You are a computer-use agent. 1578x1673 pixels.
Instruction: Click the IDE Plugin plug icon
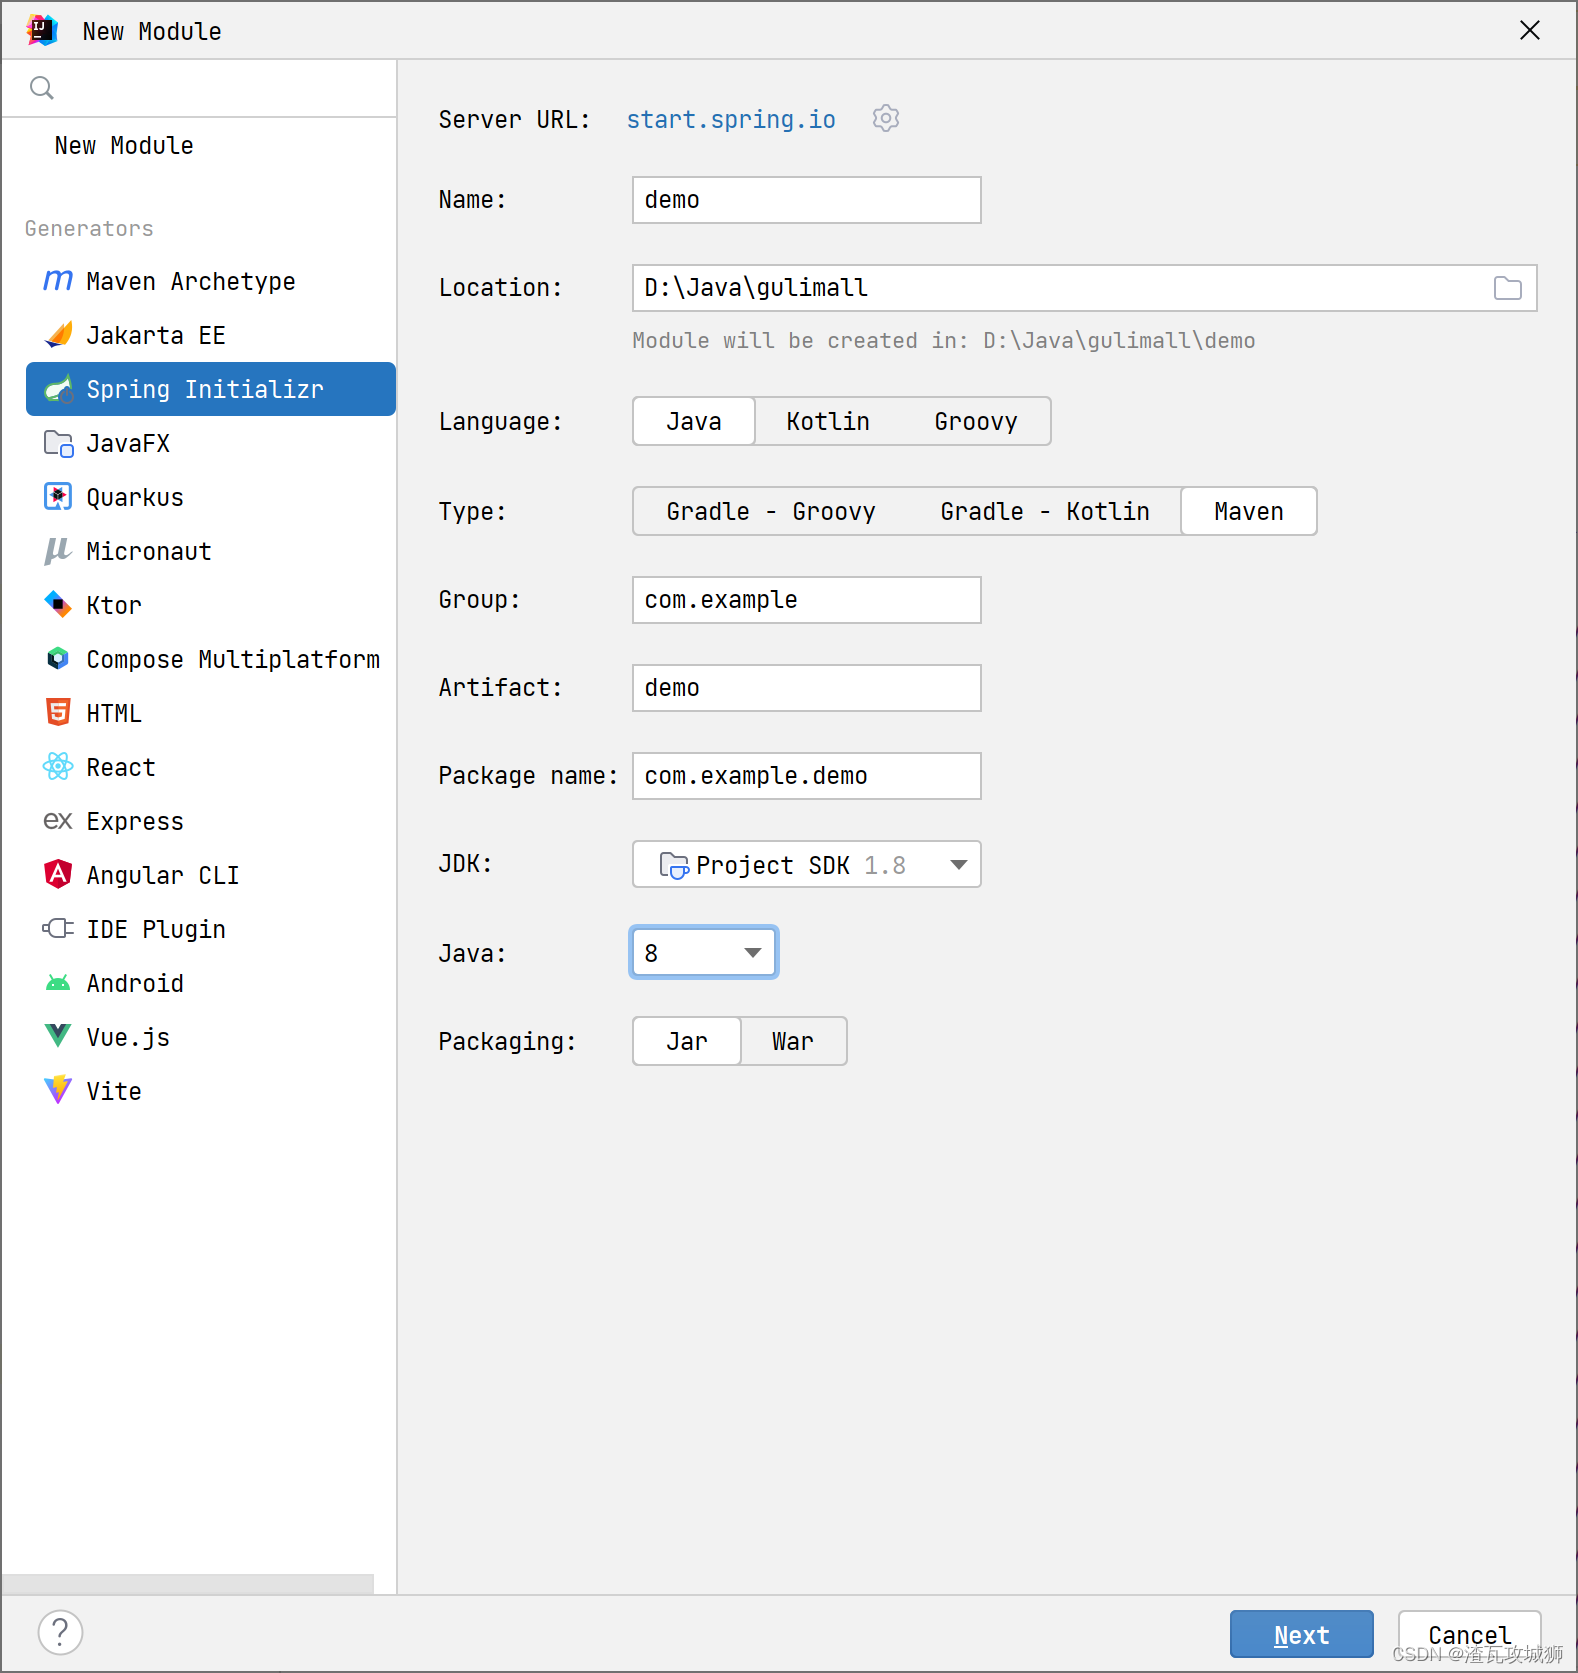58,929
